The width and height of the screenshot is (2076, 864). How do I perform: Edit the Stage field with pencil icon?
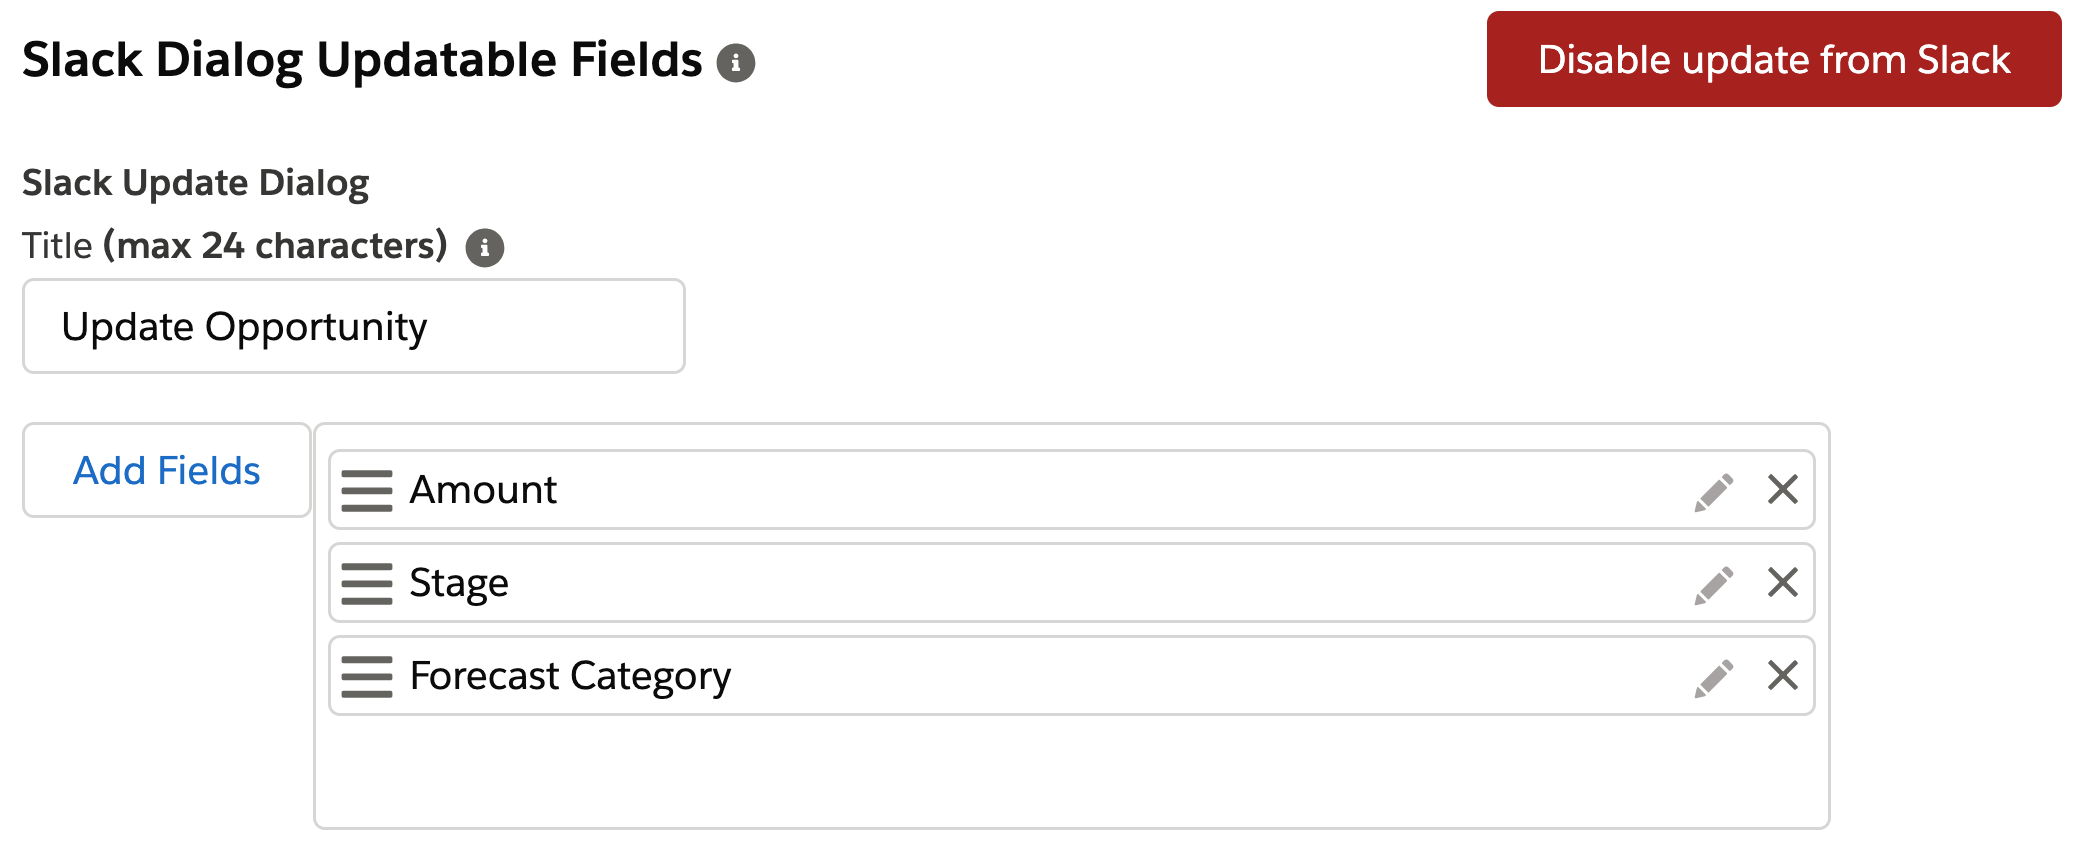coord(1713,584)
